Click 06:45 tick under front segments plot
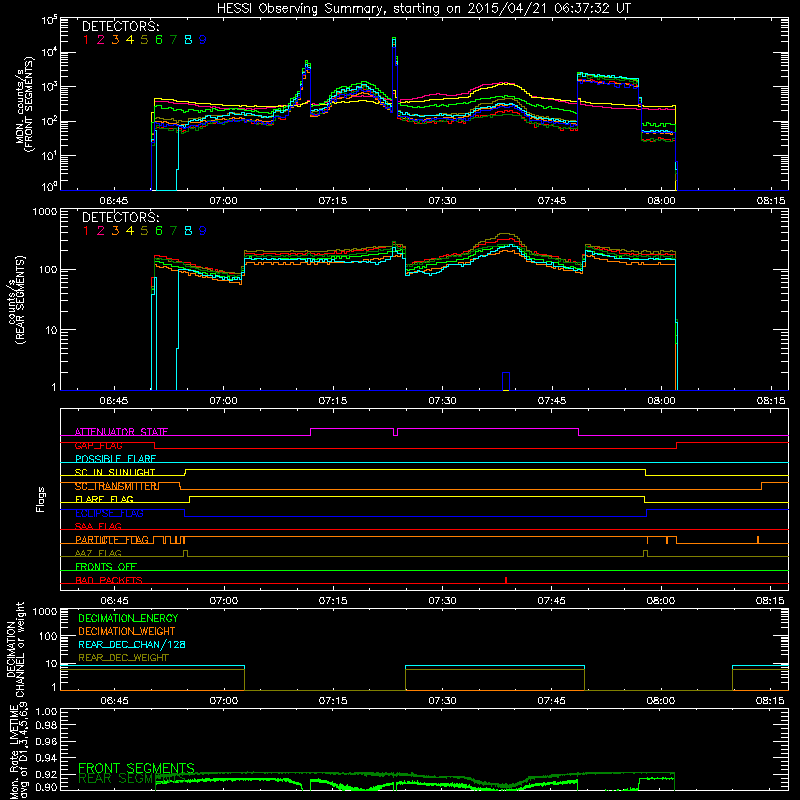The image size is (800, 800). pos(114,201)
